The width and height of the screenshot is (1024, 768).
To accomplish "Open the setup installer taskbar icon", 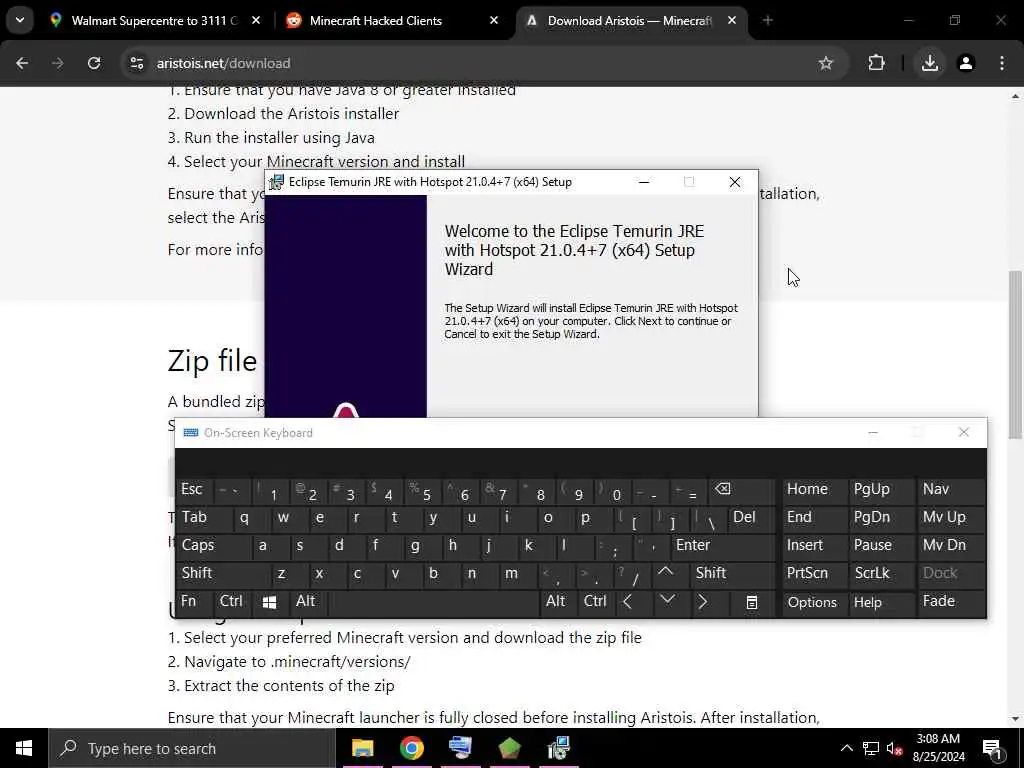I will pos(558,748).
